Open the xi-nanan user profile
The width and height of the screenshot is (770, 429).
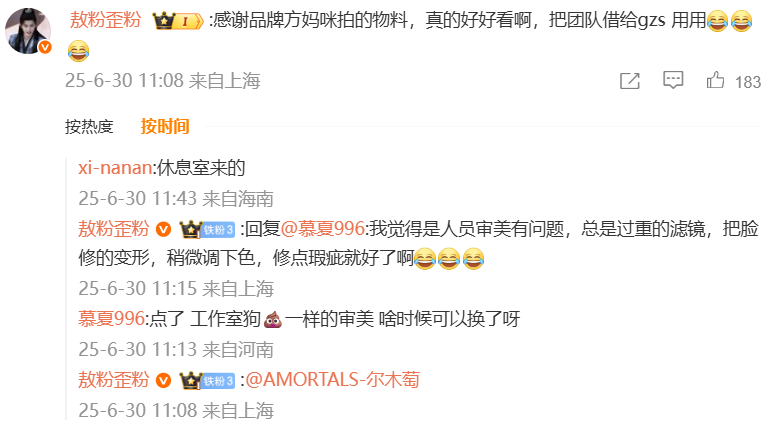115,168
